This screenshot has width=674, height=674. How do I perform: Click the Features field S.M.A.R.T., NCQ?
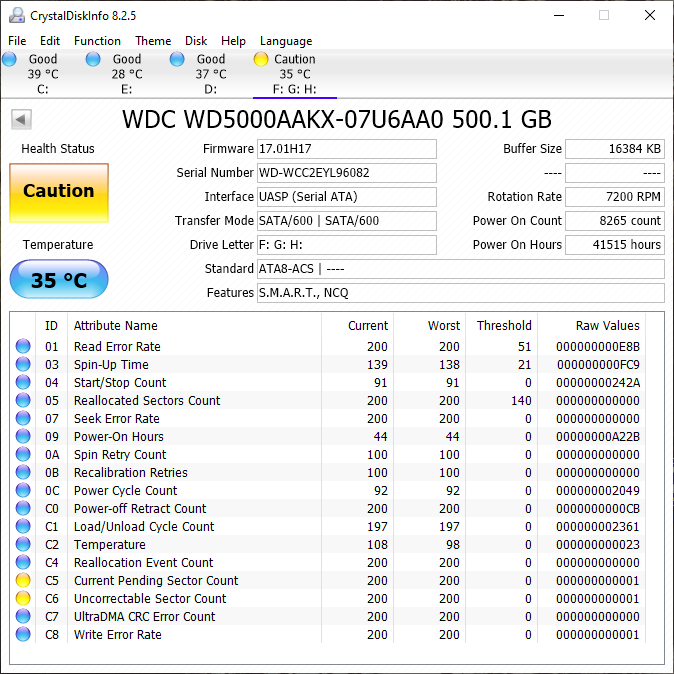461,293
